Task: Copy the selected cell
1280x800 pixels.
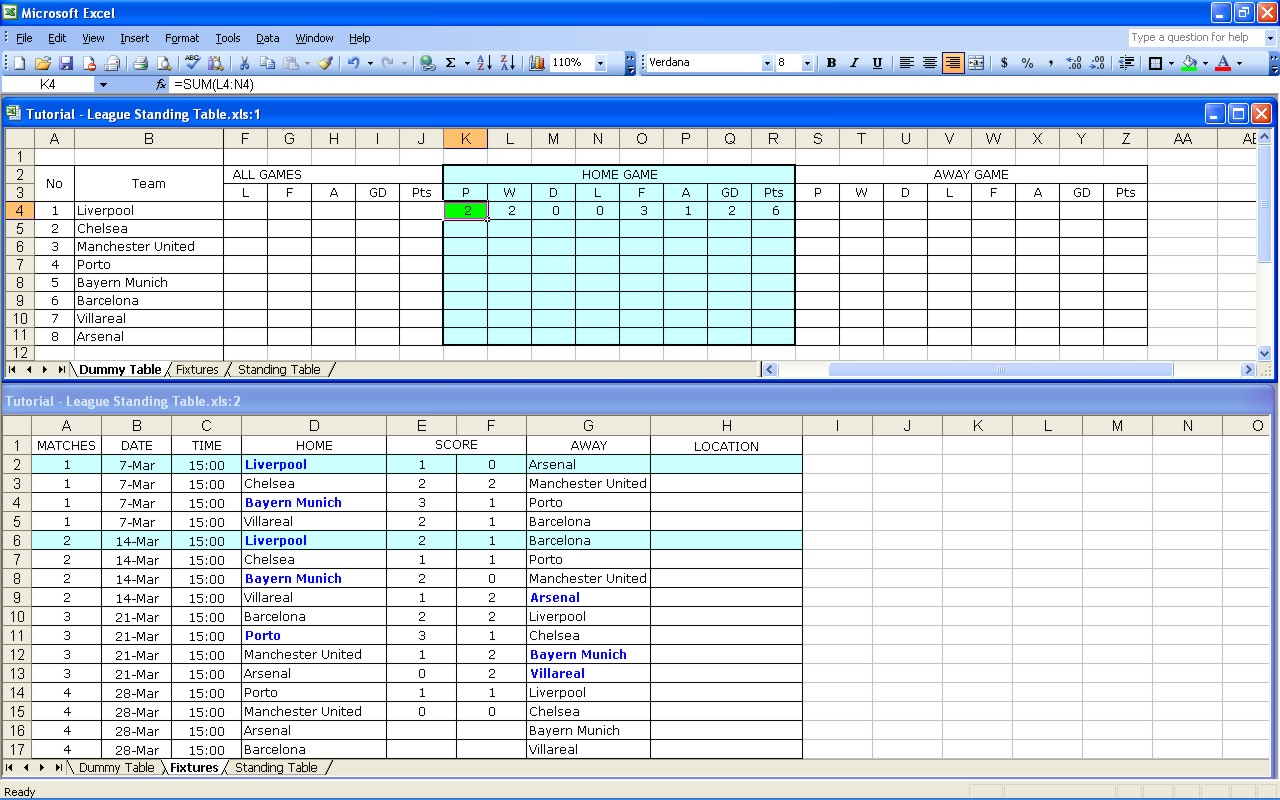Action: coord(268,63)
